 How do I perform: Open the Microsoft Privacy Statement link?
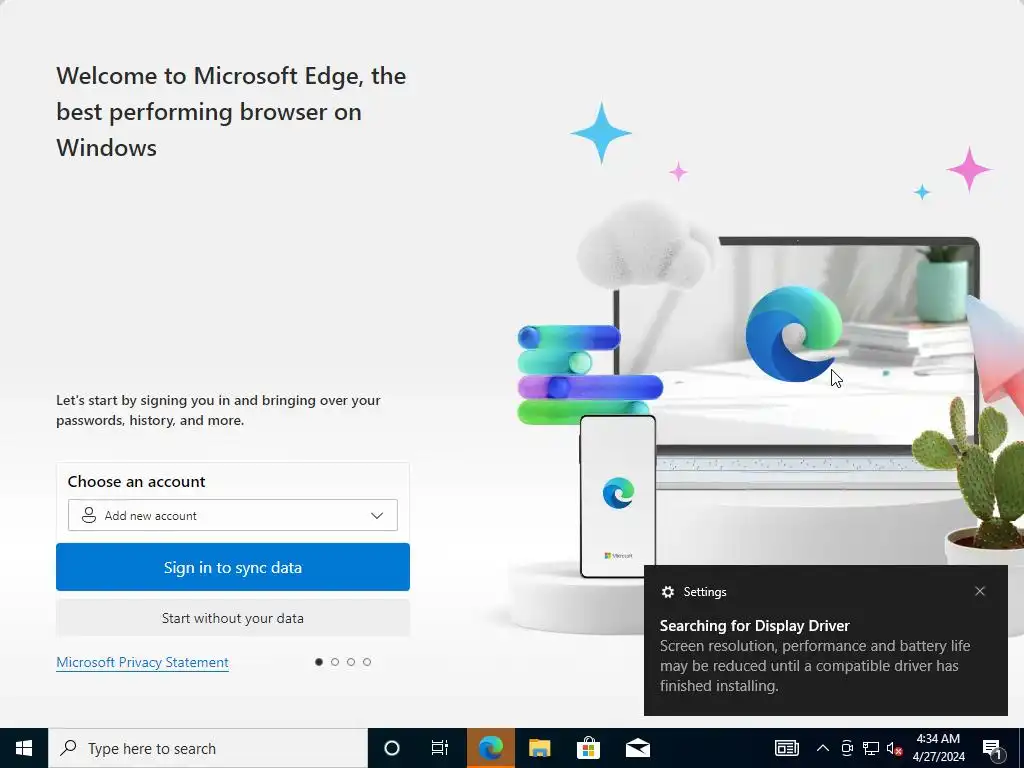[x=142, y=662]
